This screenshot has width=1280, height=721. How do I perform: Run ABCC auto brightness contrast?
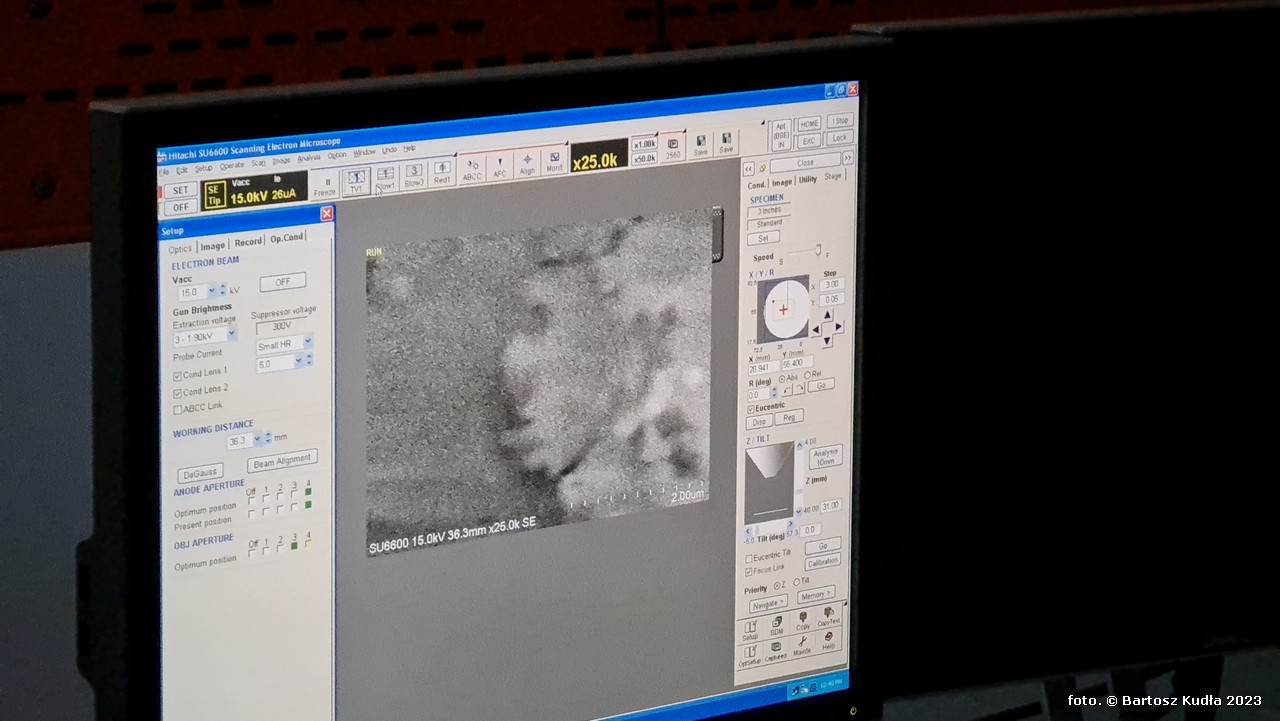471,168
